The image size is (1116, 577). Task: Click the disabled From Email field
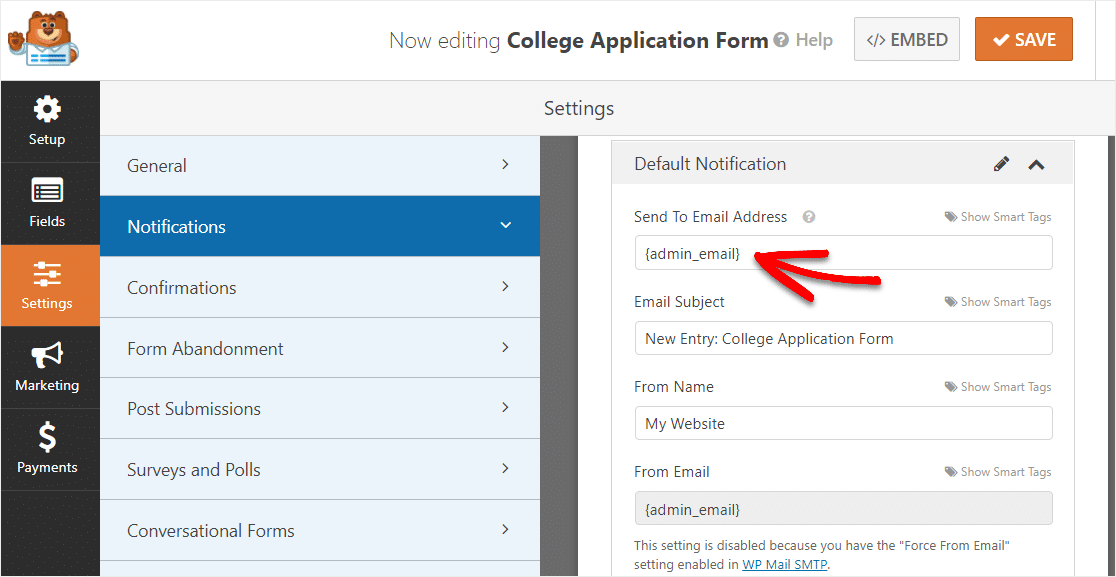[843, 509]
